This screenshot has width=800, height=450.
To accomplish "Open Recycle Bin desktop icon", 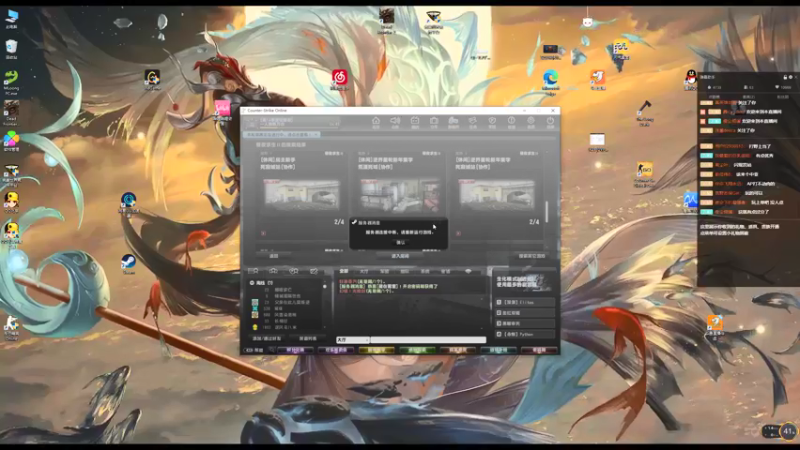I will (x=11, y=49).
